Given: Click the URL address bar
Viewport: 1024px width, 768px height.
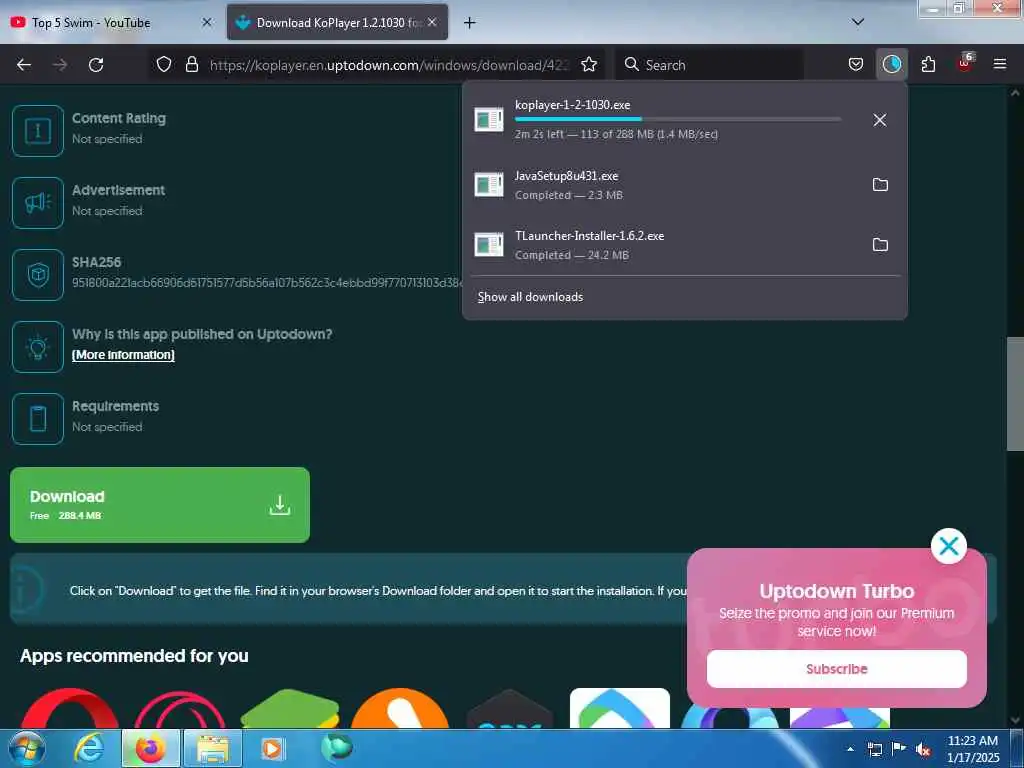Looking at the screenshot, I should point(389,65).
